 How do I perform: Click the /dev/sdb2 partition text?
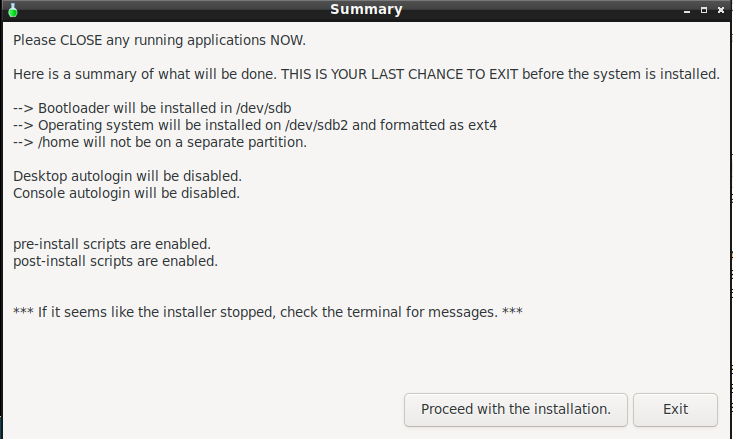[316, 125]
